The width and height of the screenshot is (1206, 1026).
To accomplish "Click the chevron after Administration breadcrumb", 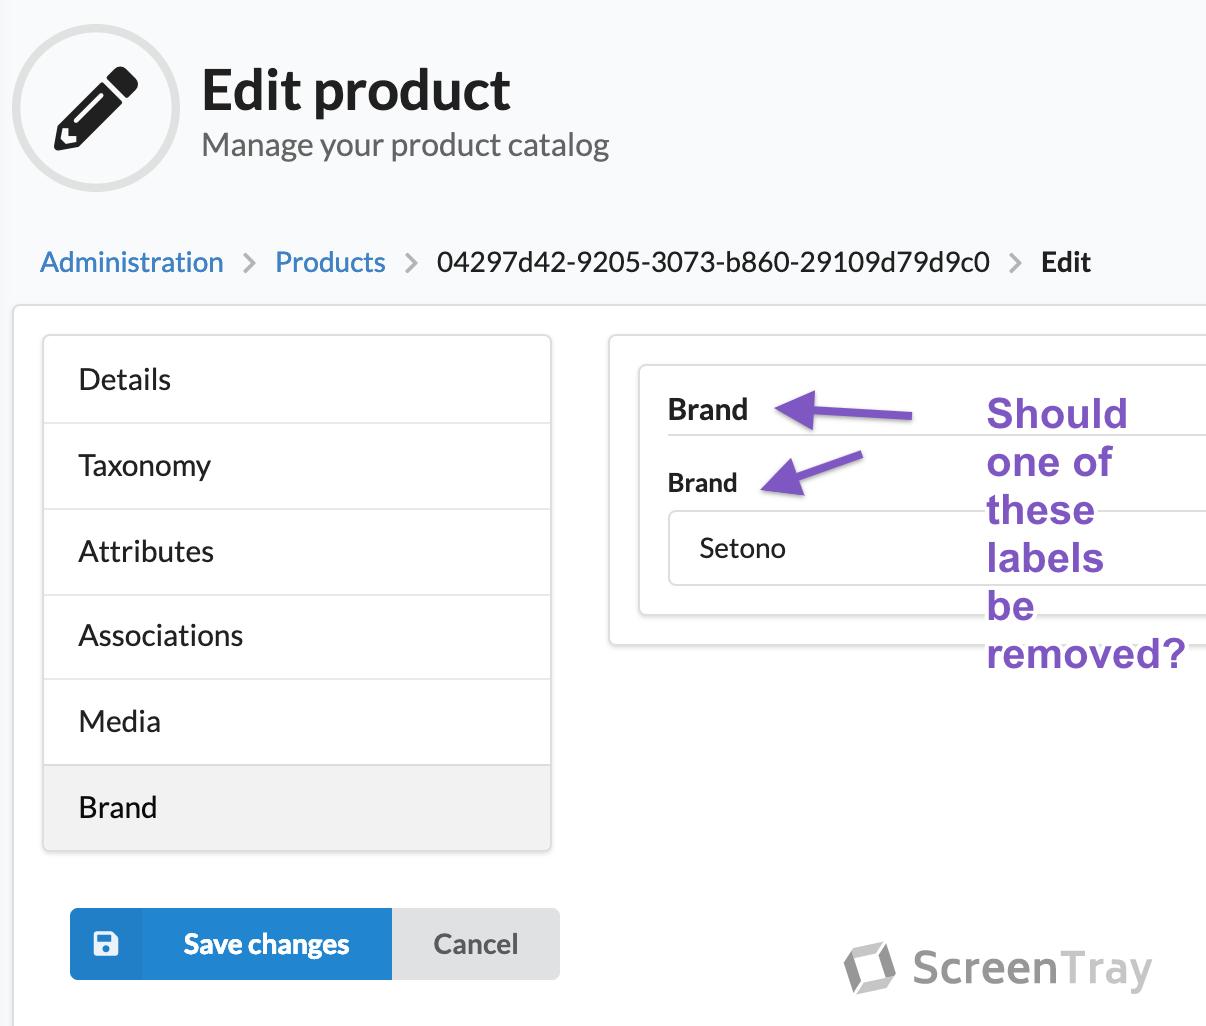I will [250, 263].
